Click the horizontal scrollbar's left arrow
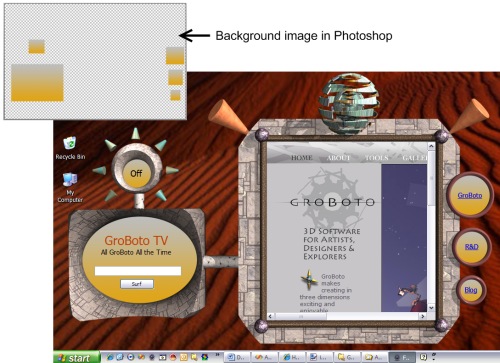This screenshot has height=363, width=500. point(270,316)
